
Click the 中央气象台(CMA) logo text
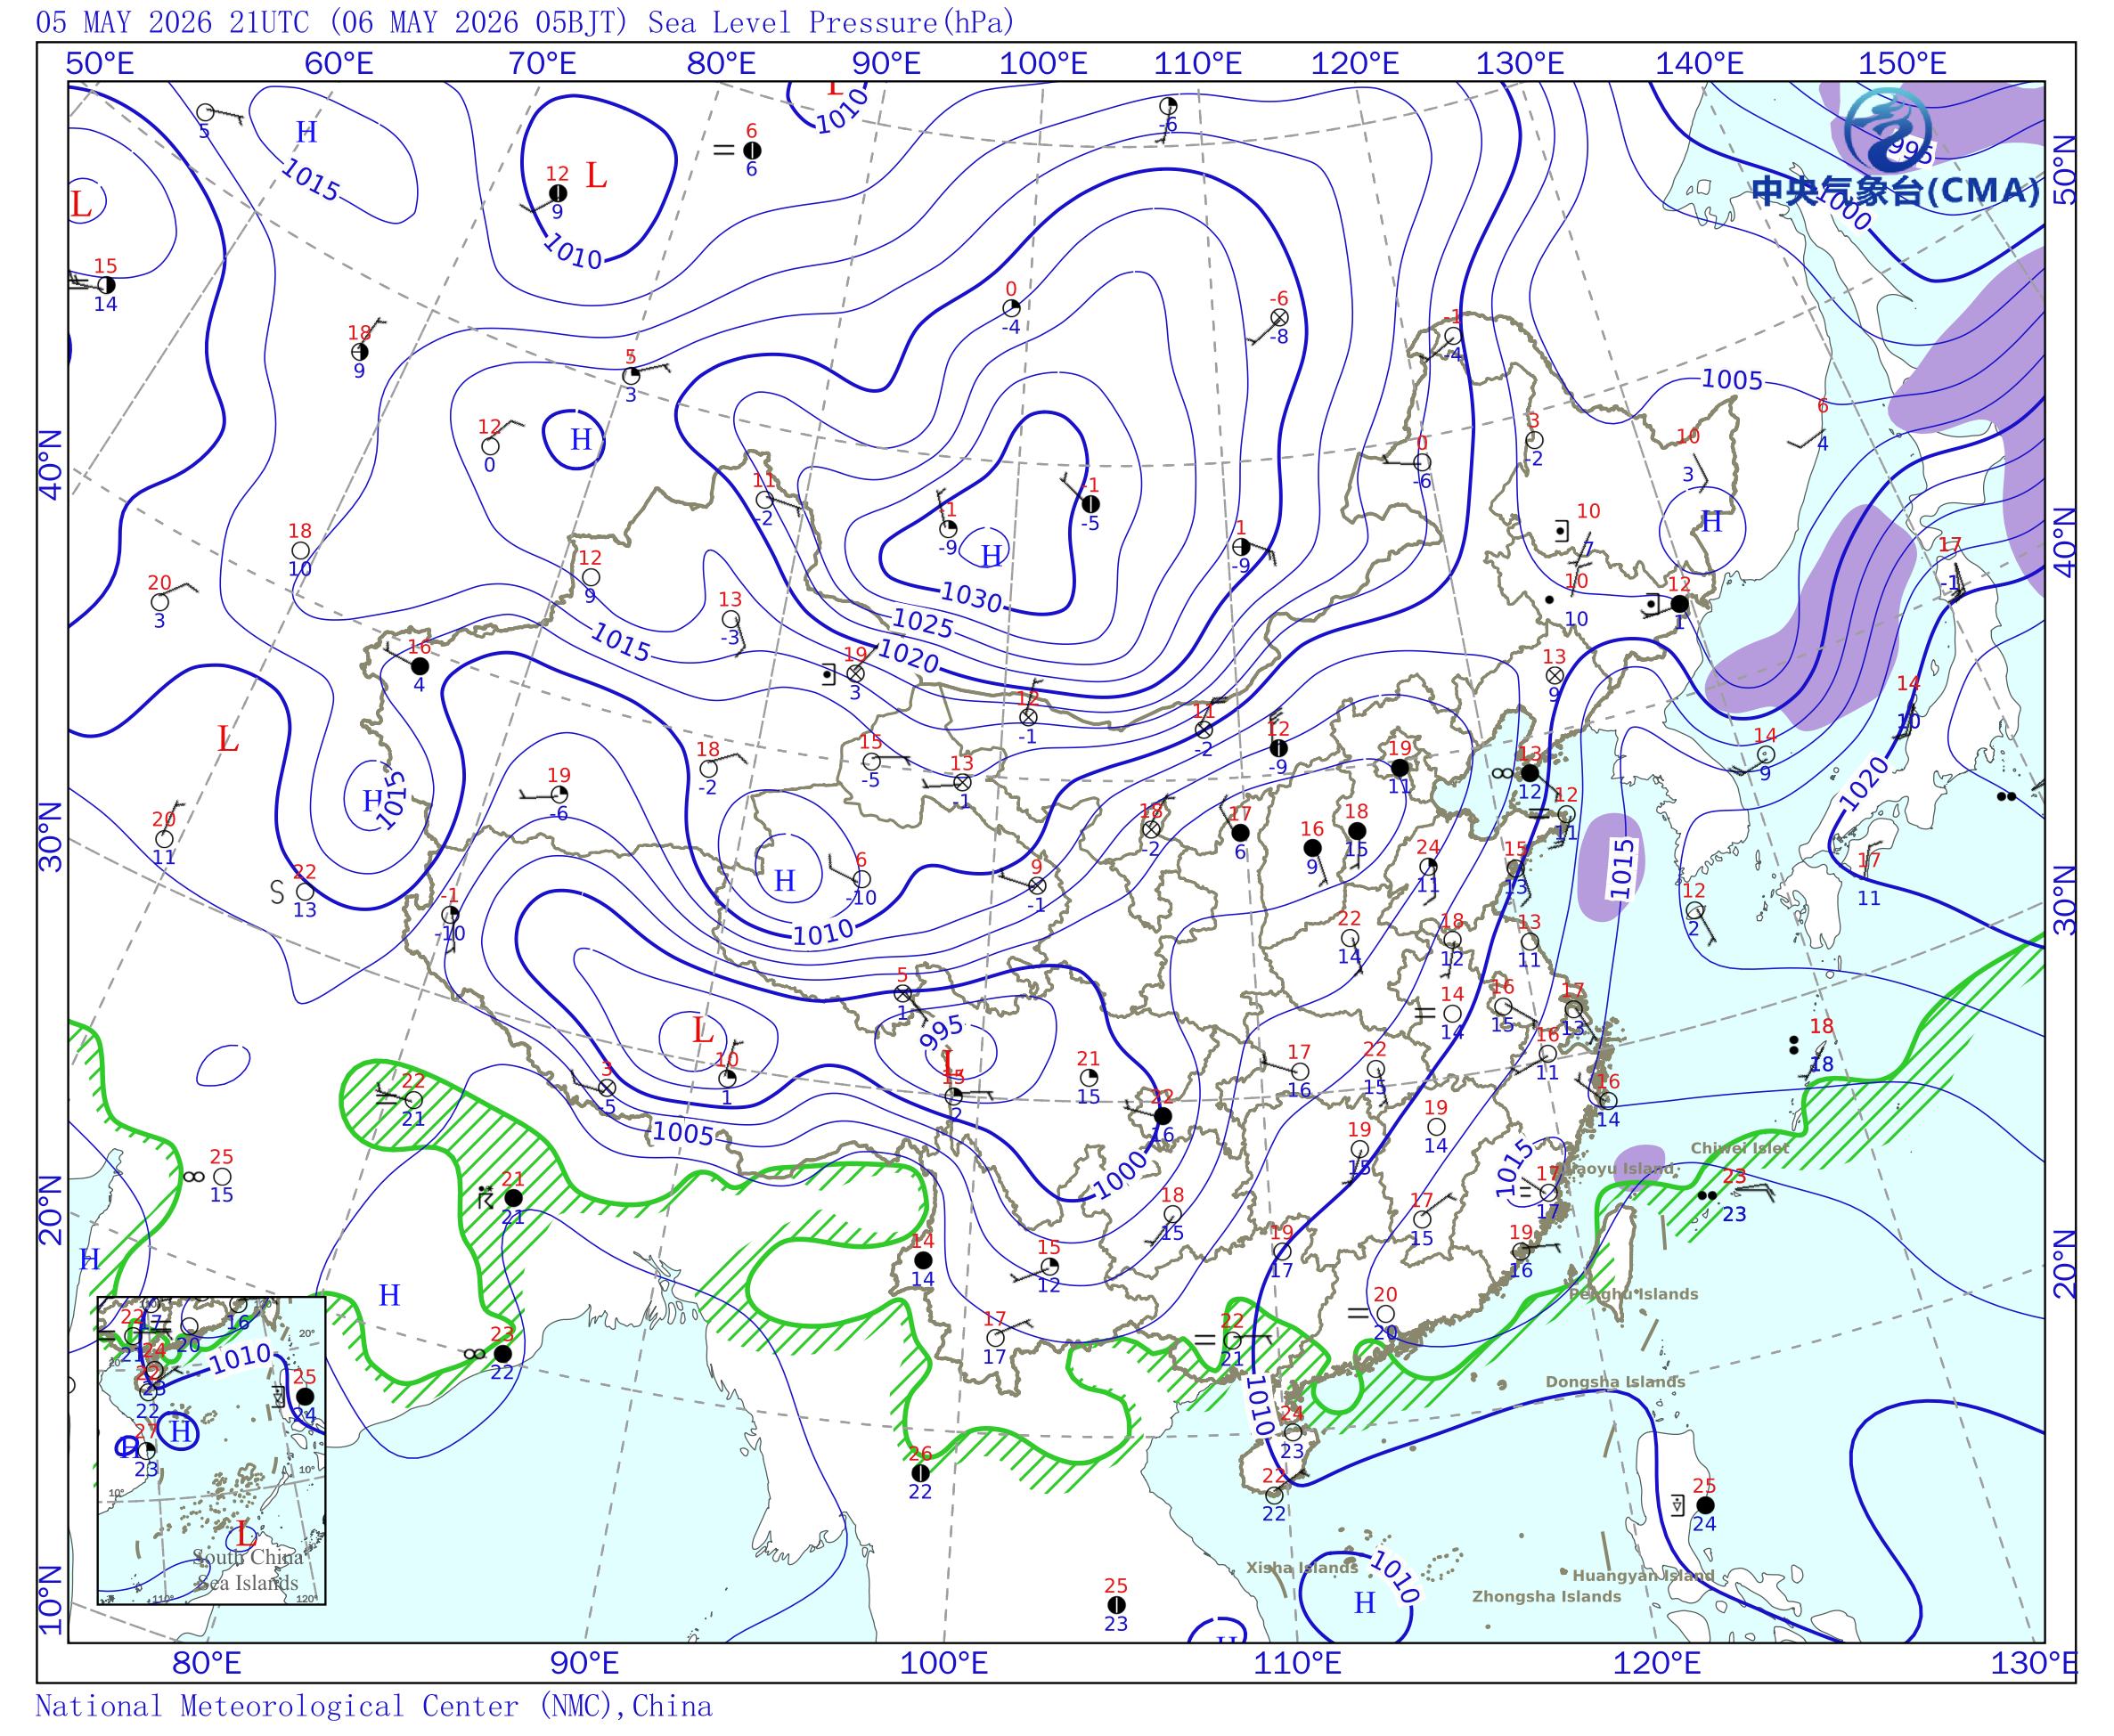click(x=1896, y=190)
